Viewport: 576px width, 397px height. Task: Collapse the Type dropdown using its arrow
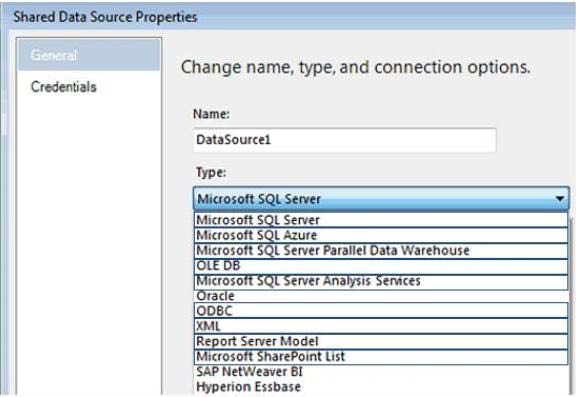pyautogui.click(x=559, y=199)
